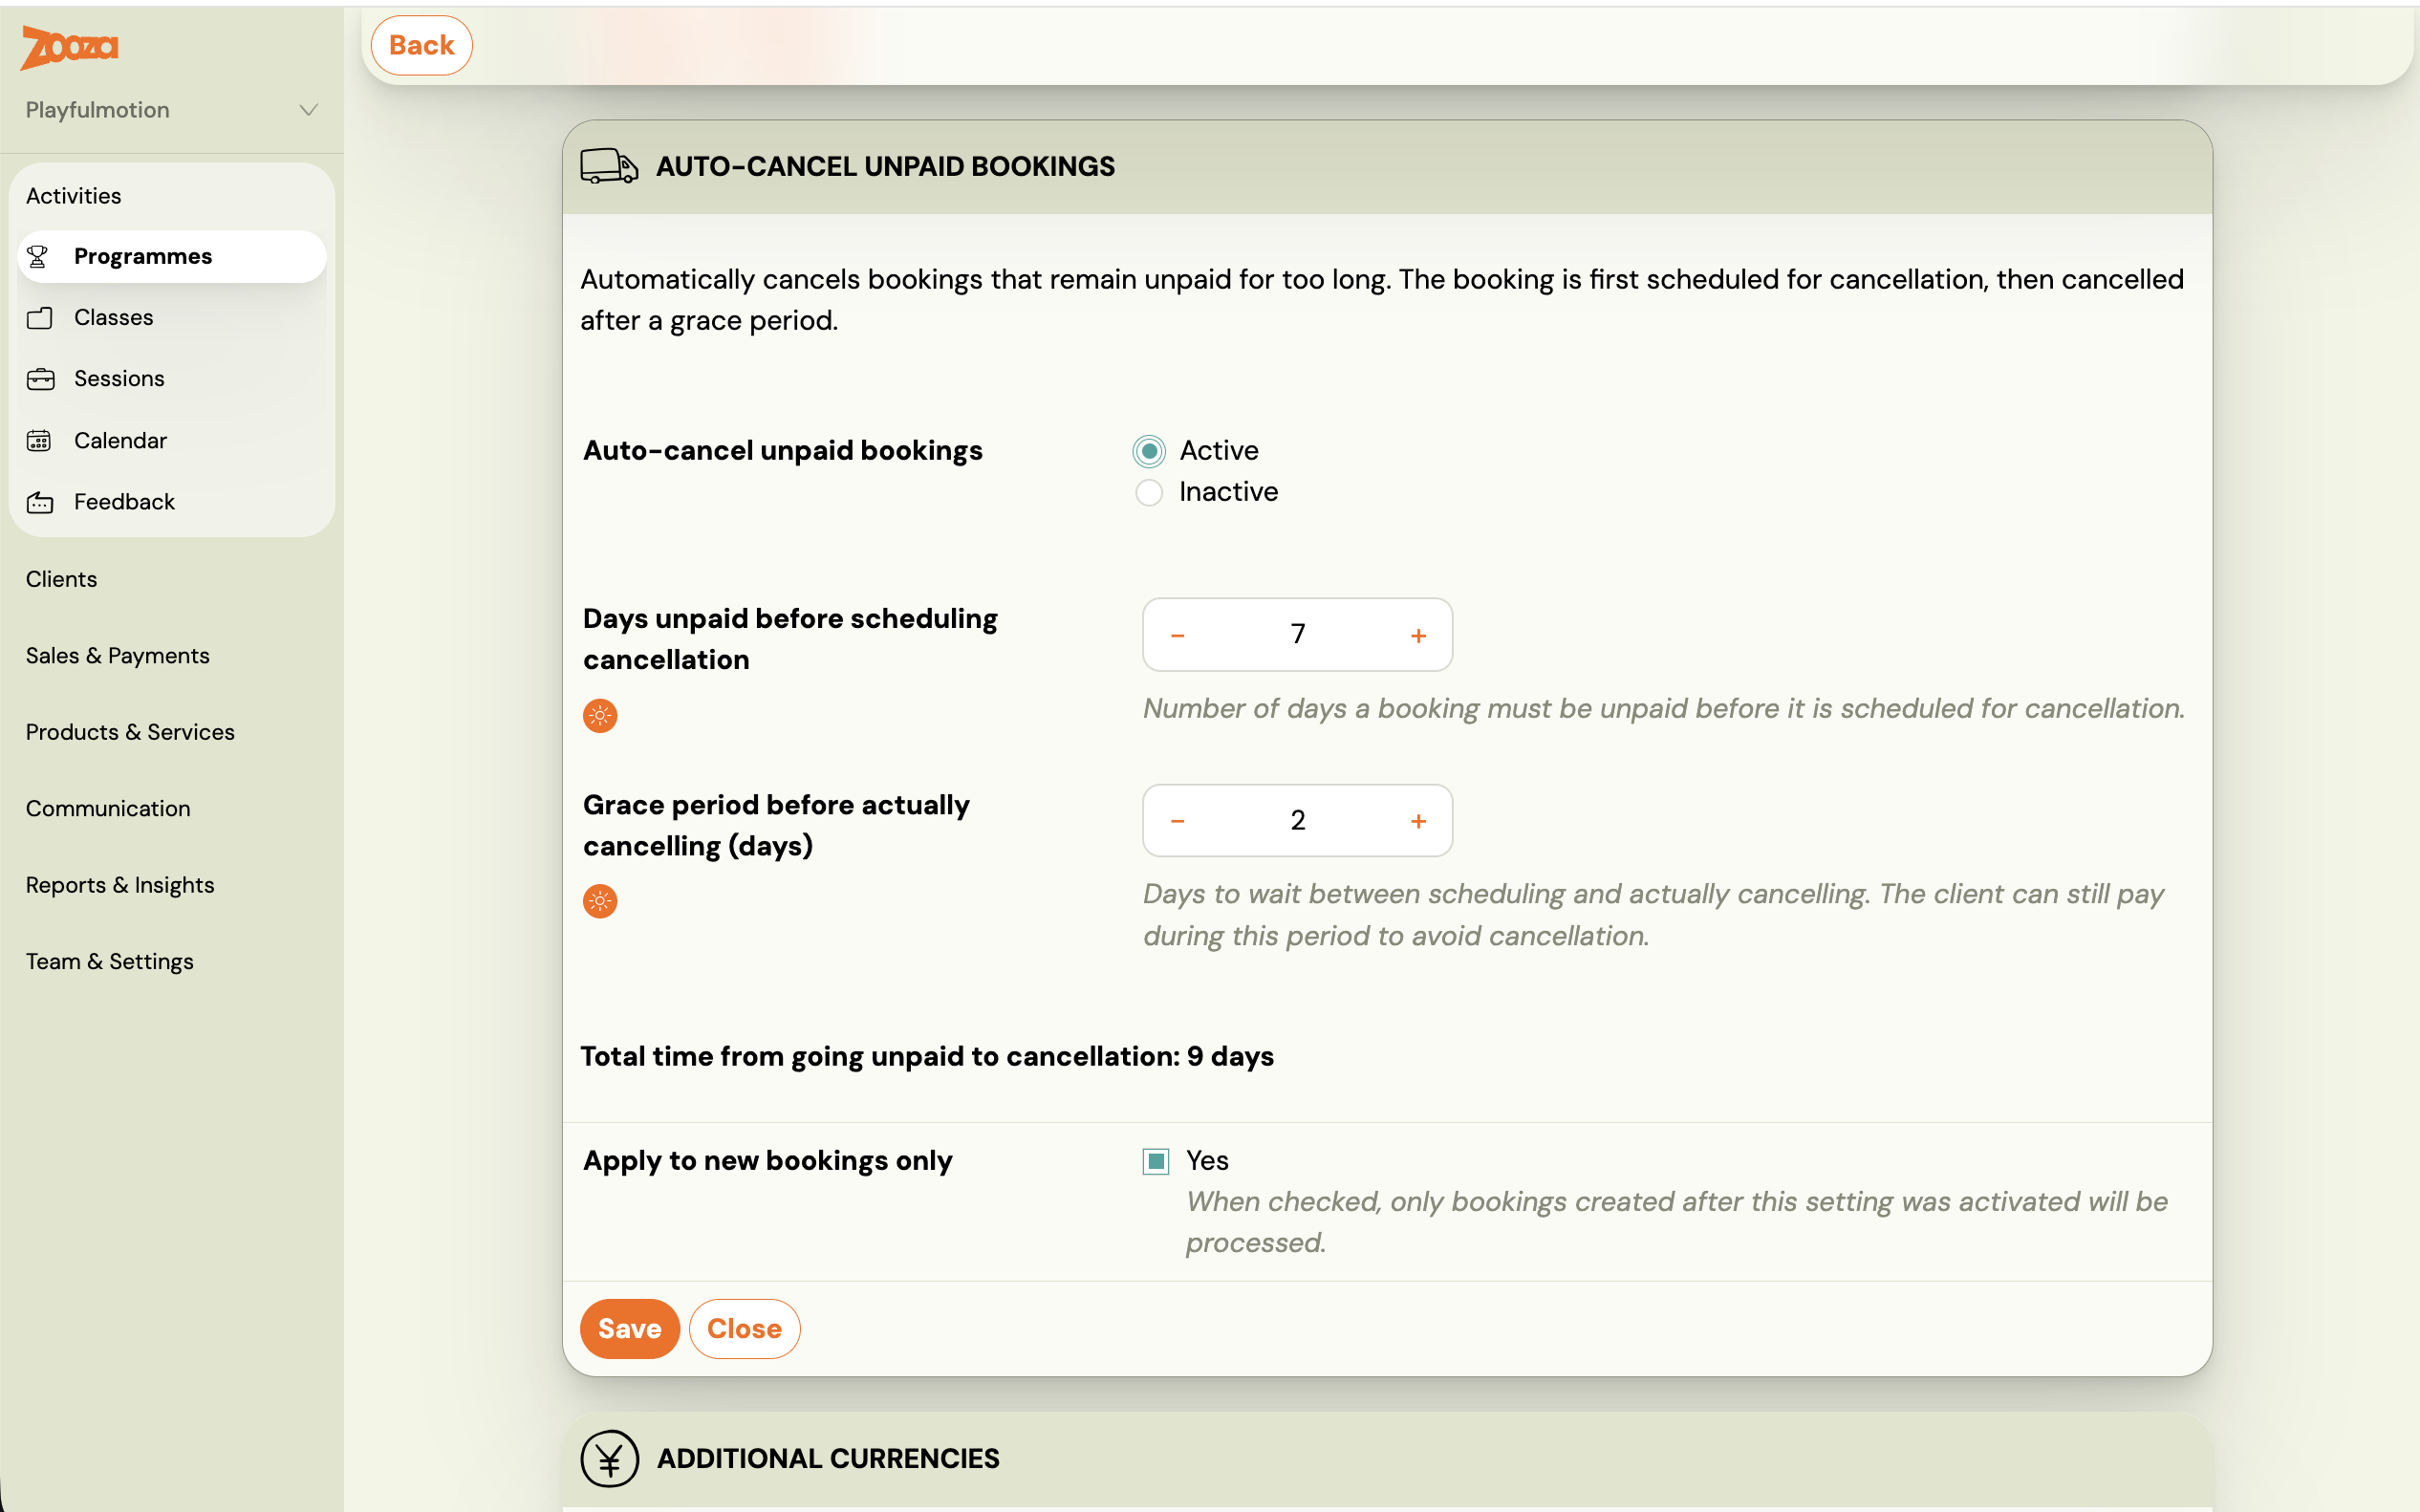Viewport: 2420px width, 1512px height.
Task: Click the 'Inactive' label text
Action: pyautogui.click(x=1228, y=492)
